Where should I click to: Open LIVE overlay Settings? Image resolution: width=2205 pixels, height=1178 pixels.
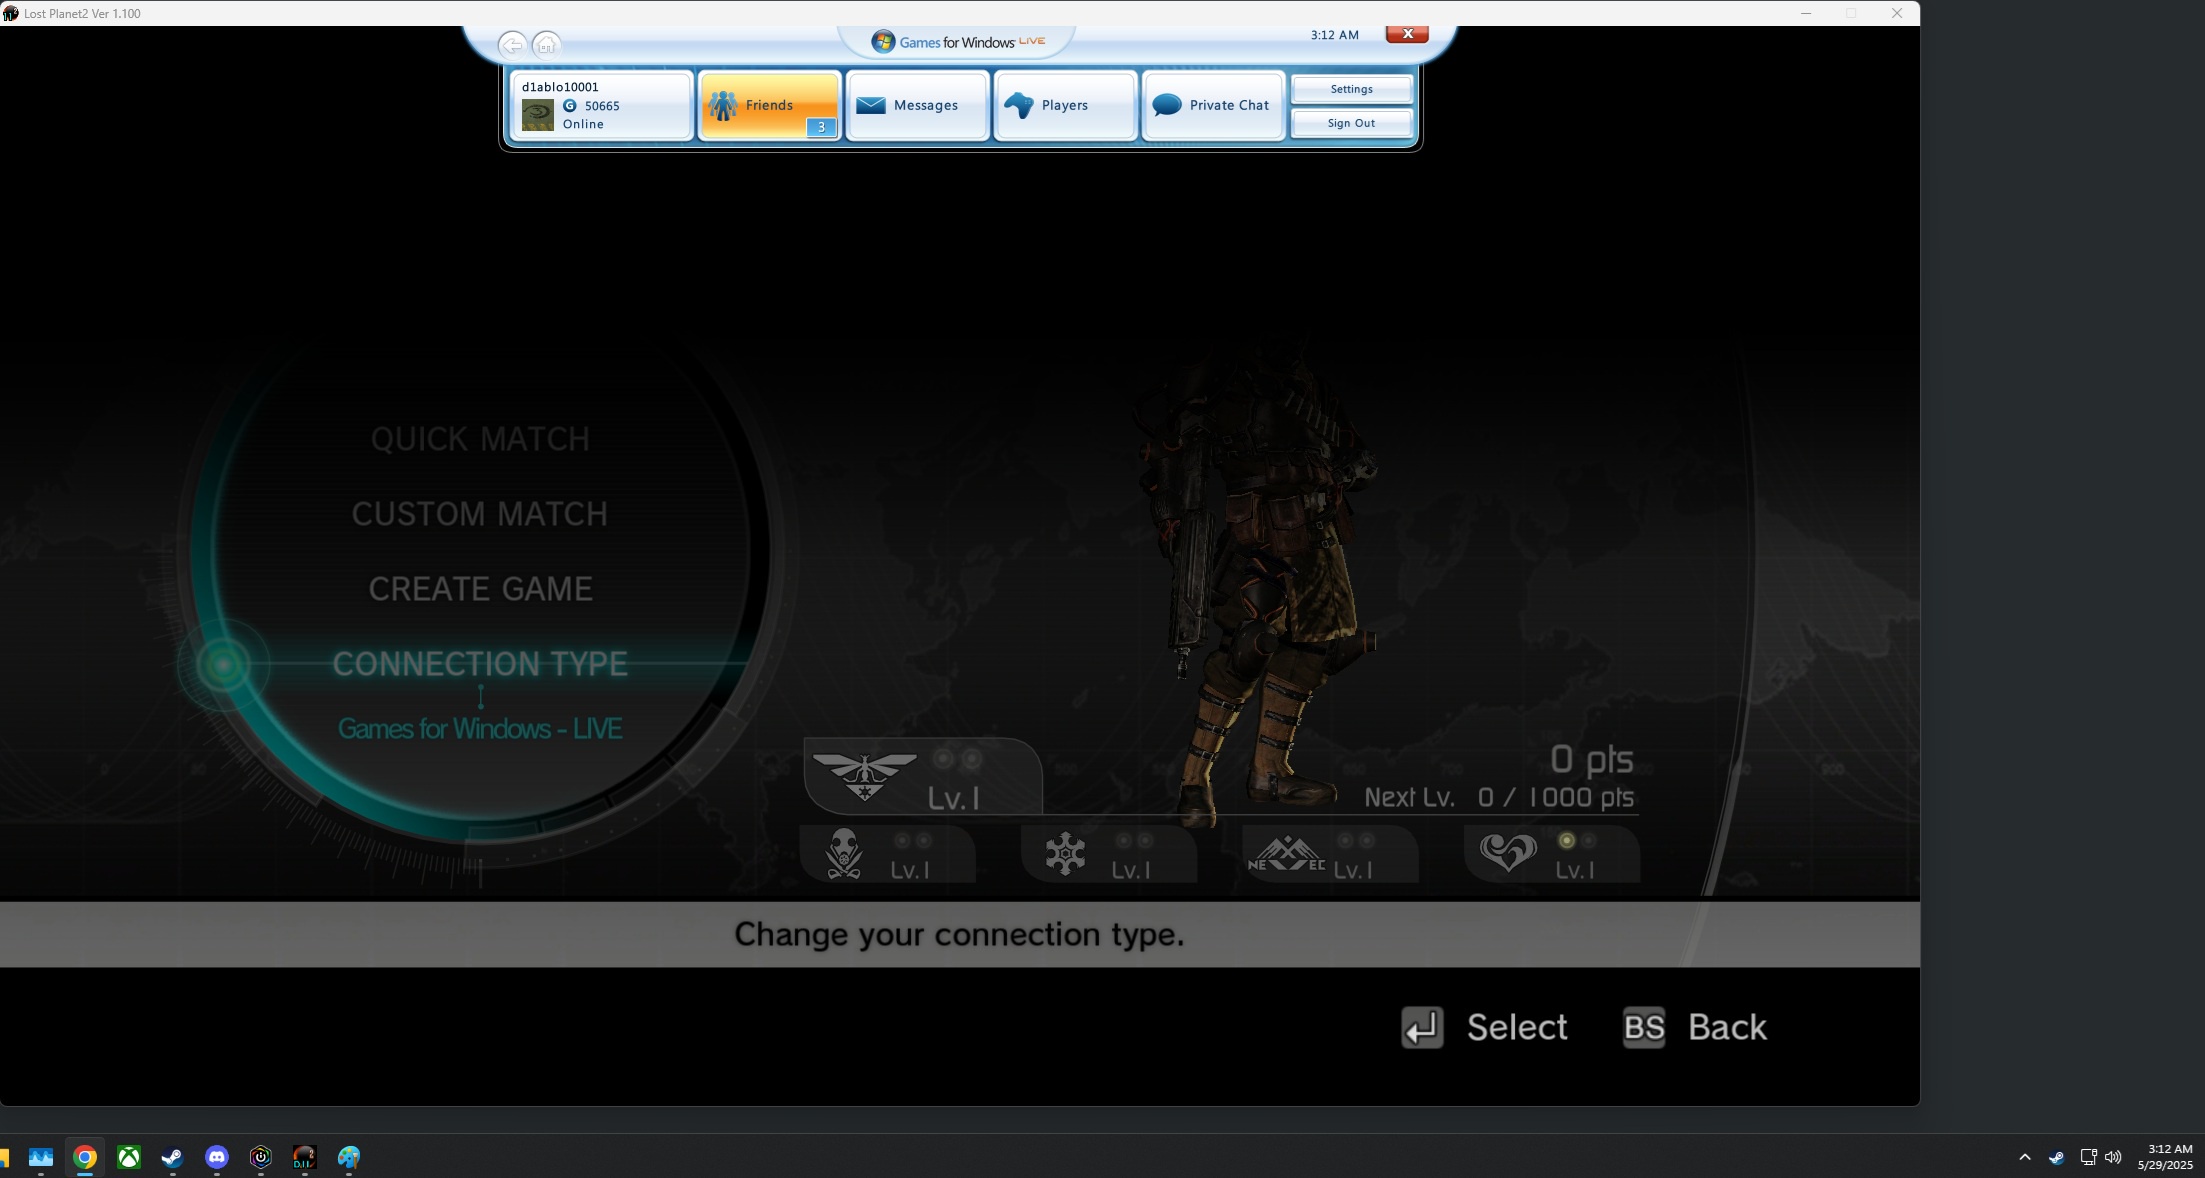(1351, 89)
